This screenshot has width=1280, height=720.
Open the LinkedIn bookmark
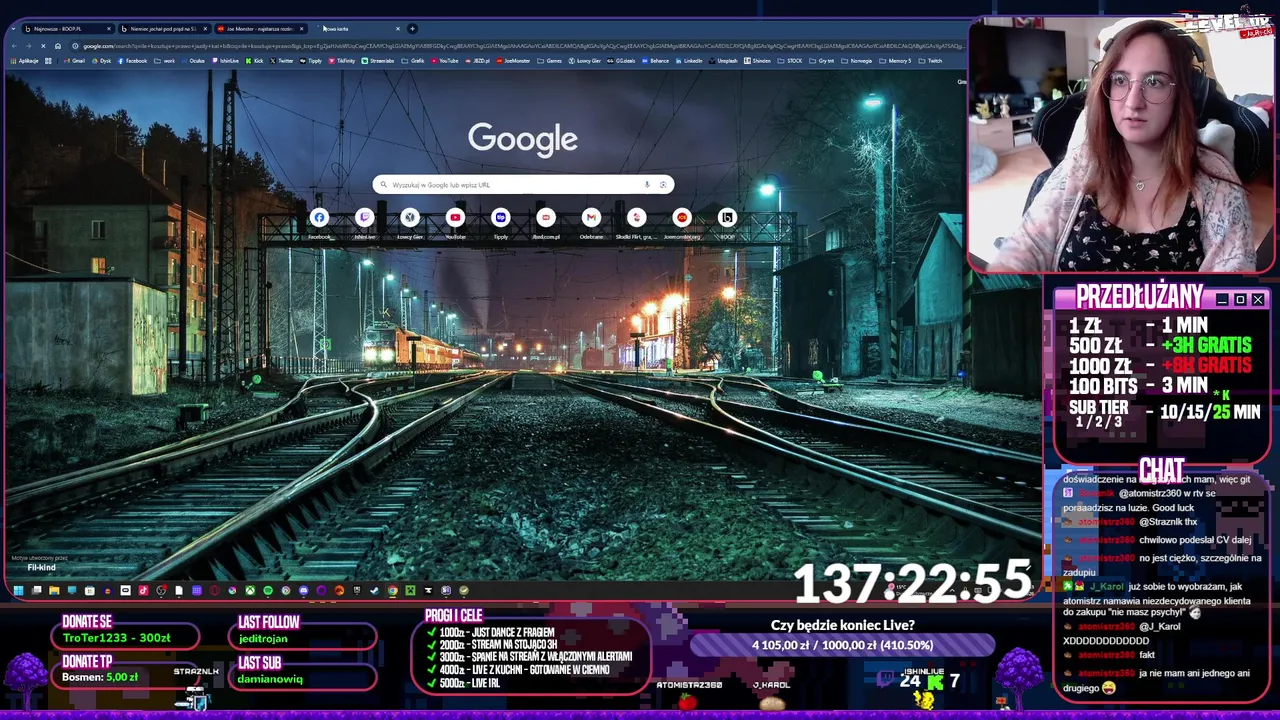point(689,61)
